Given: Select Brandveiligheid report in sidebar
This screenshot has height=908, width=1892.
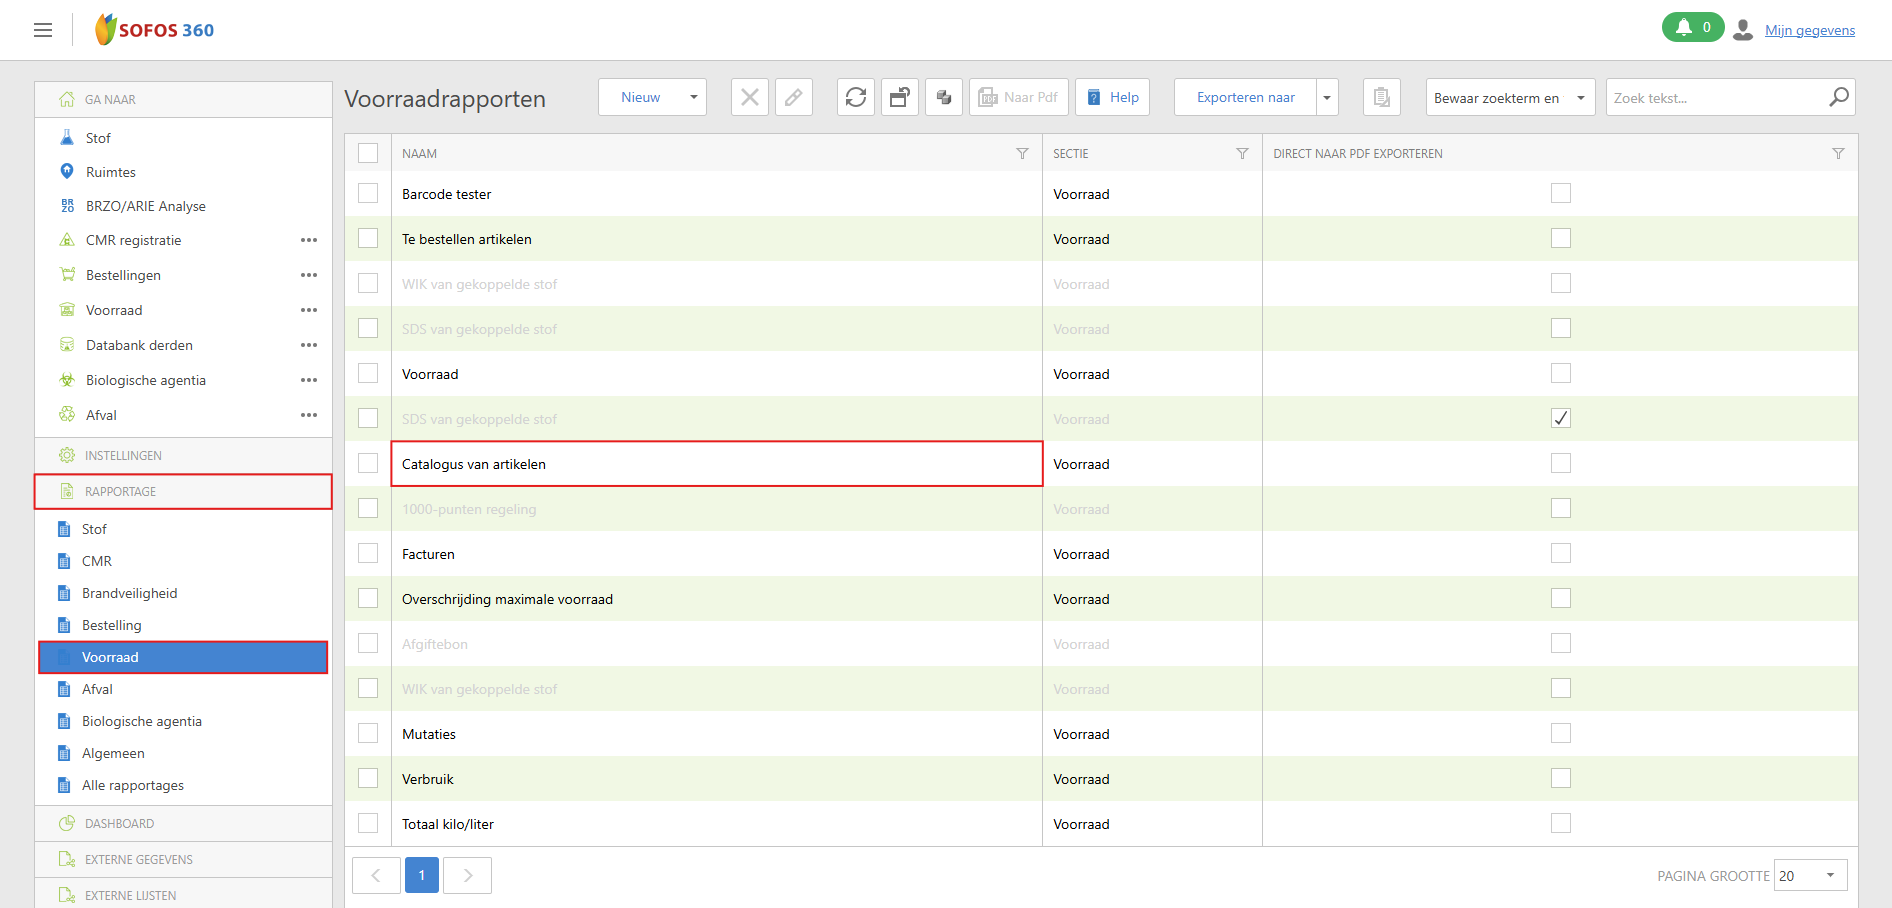Looking at the screenshot, I should pyautogui.click(x=129, y=593).
